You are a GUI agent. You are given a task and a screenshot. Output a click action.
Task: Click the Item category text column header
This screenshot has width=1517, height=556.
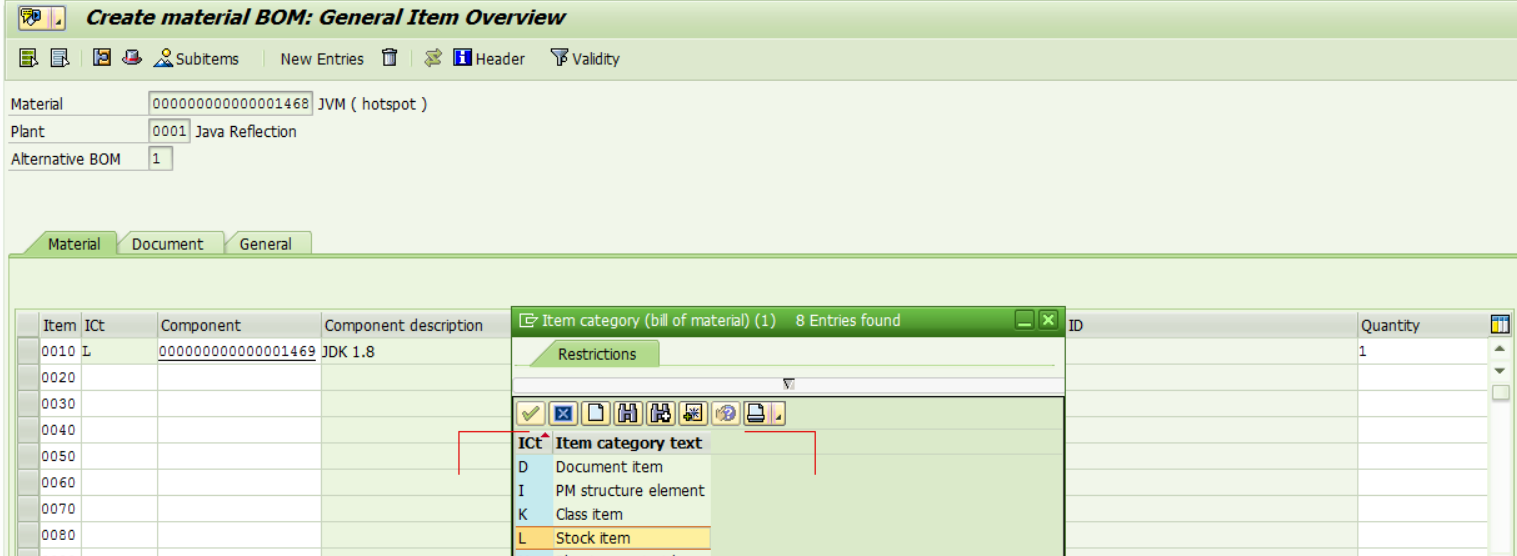click(630, 442)
